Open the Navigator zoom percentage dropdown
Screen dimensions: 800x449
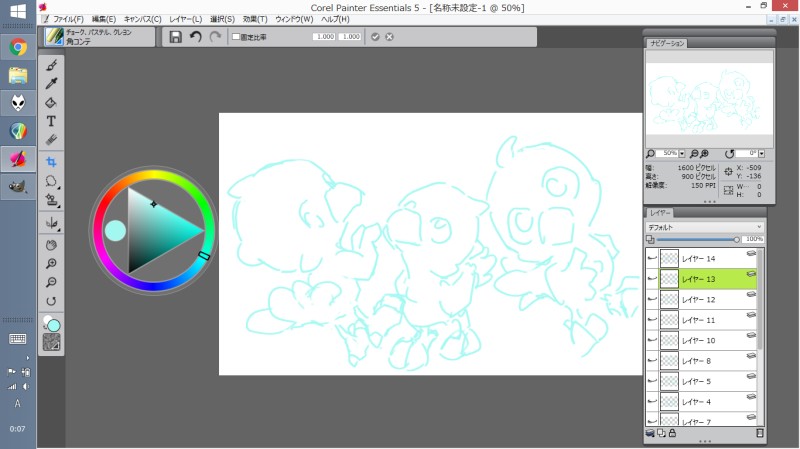coord(682,154)
